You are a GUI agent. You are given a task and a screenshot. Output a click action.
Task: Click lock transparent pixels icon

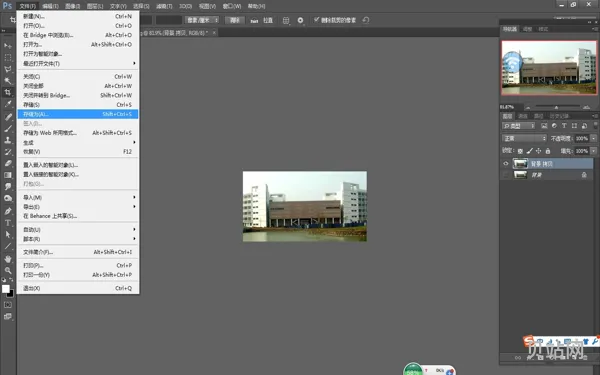(520, 151)
